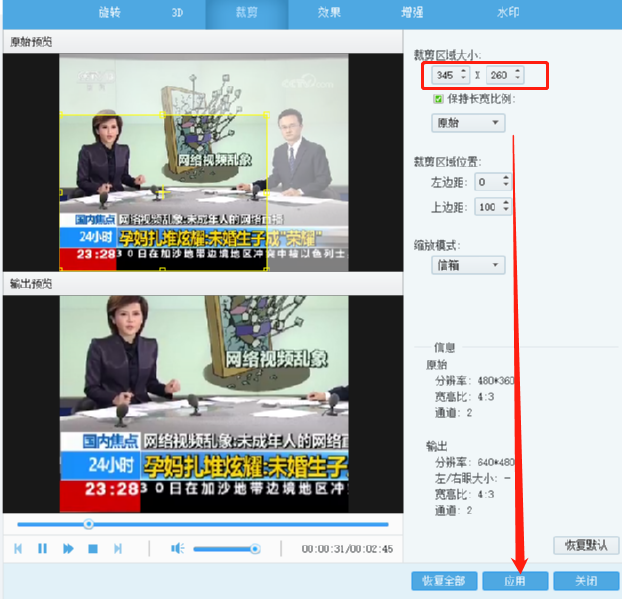Fast forward the video preview
622x599 pixels.
pos(68,548)
